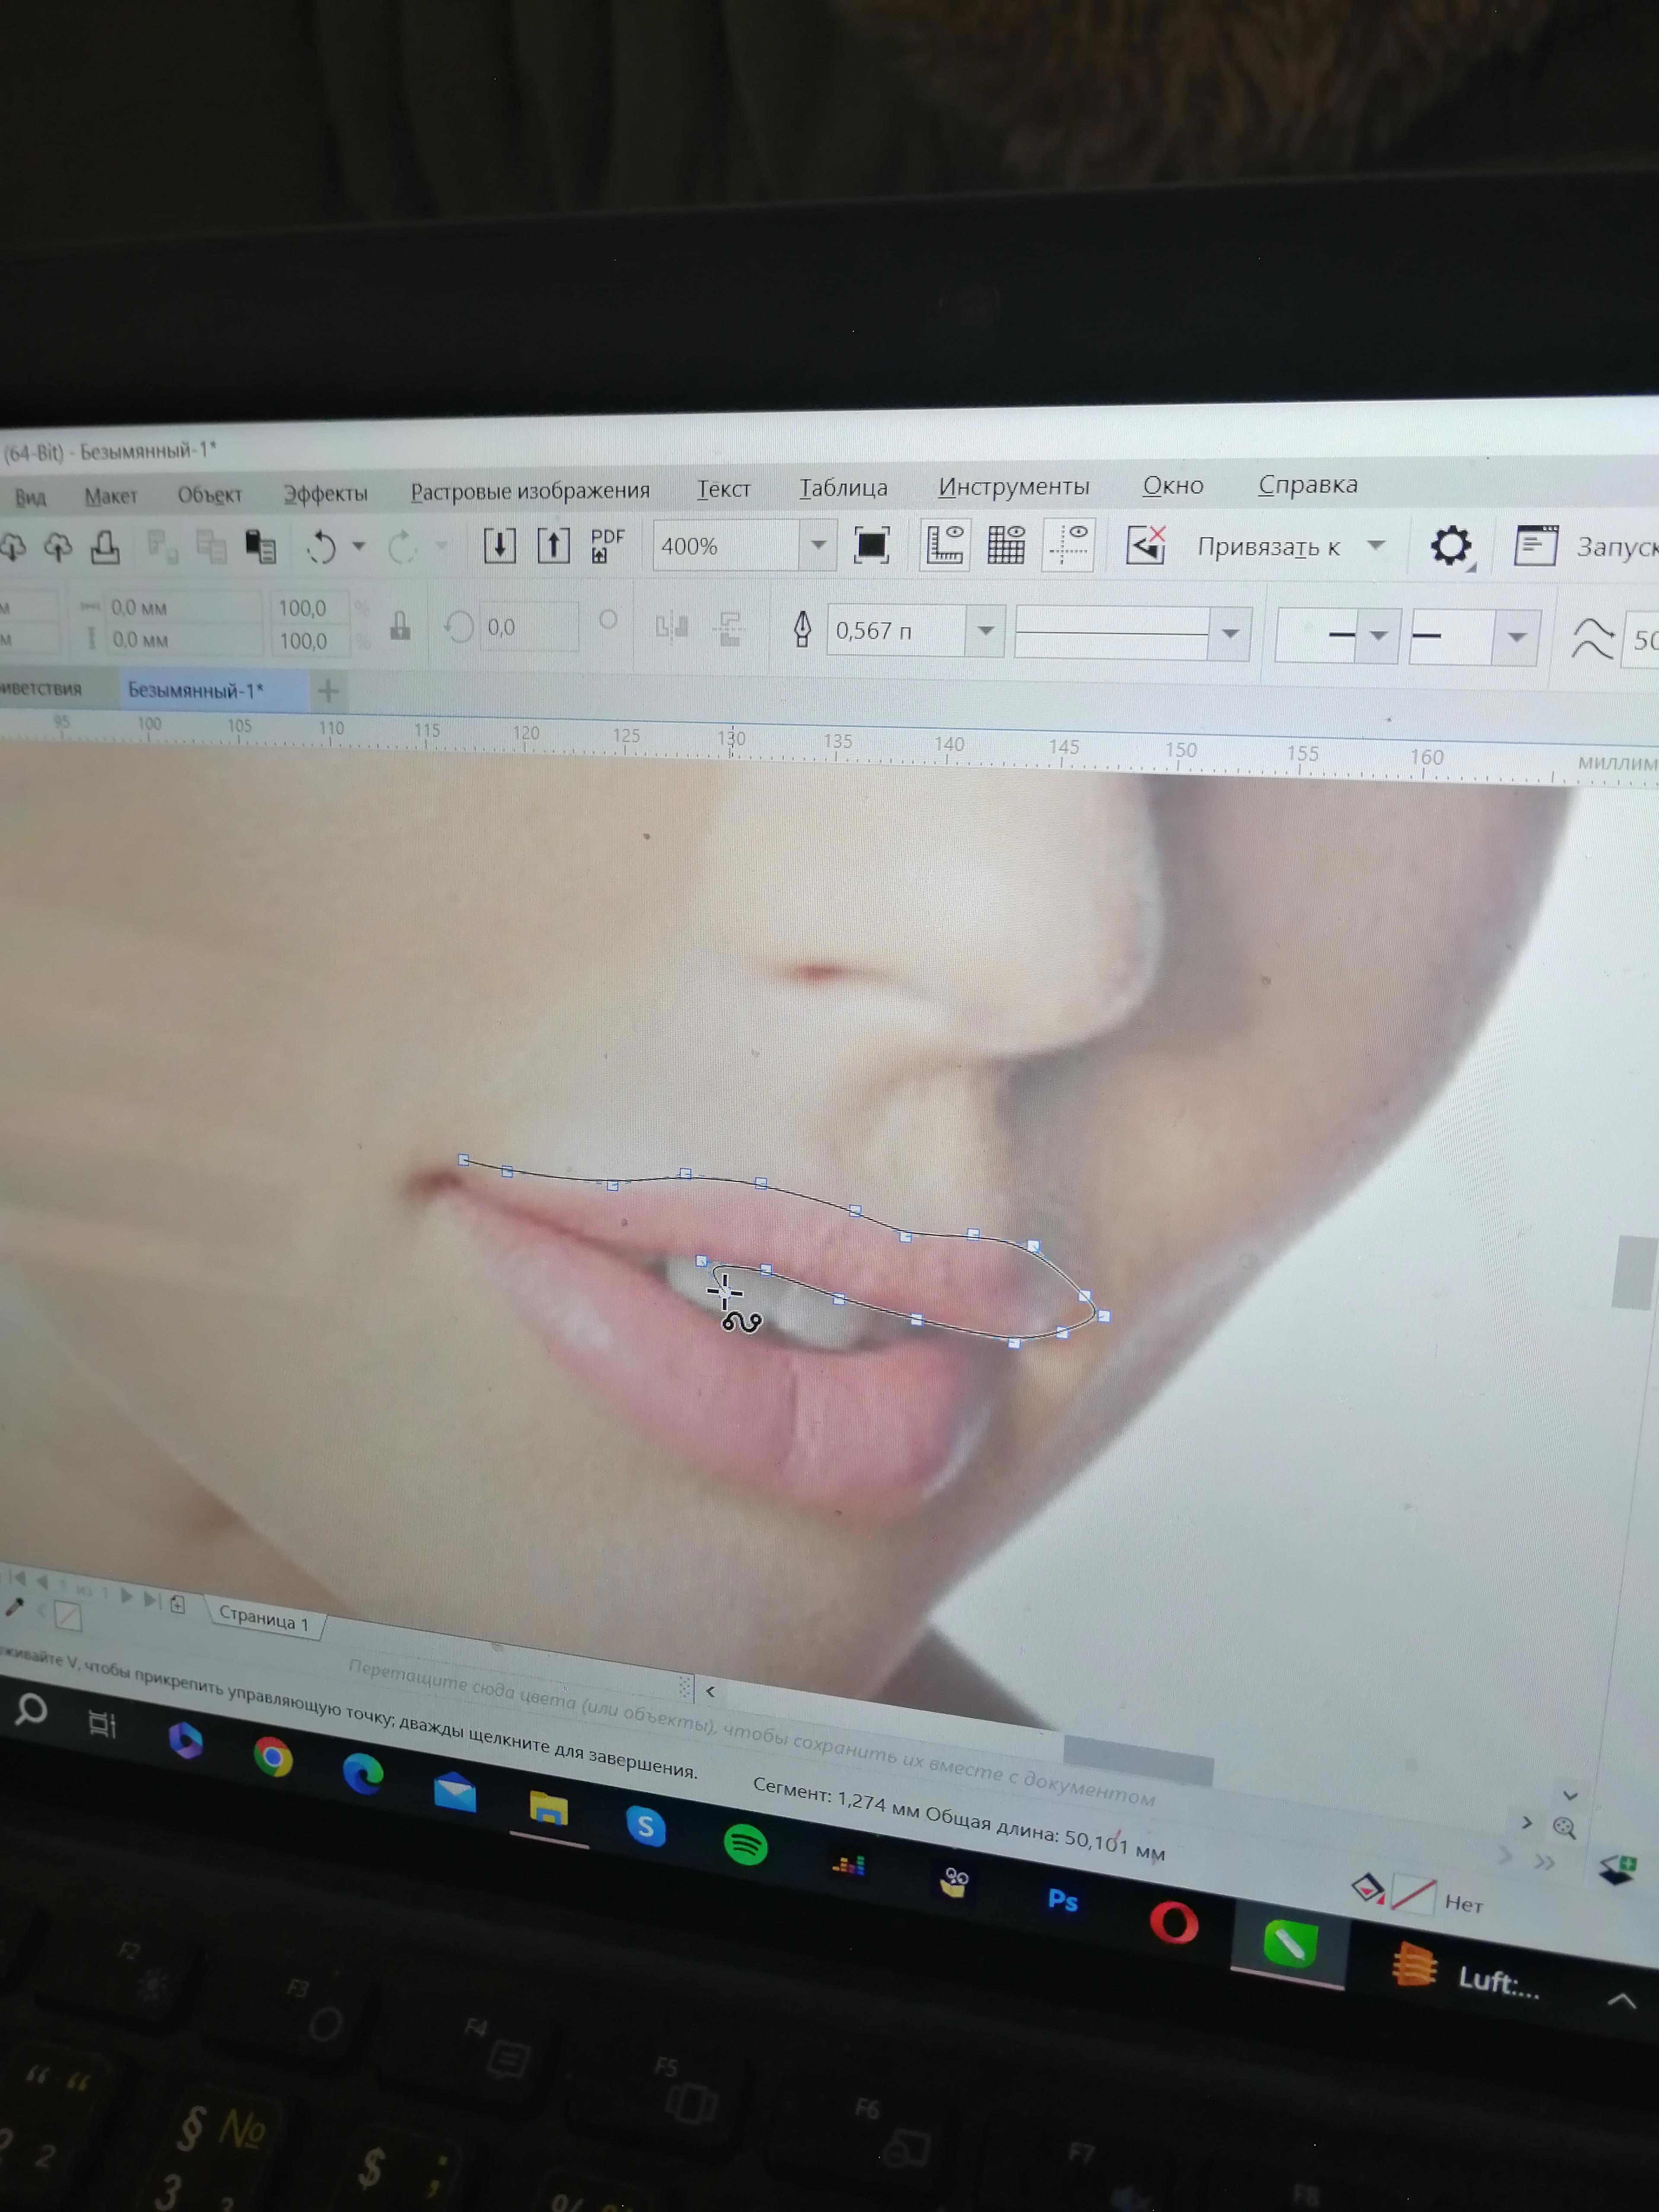Click the Undo arrow icon
The height and width of the screenshot is (2212, 1659).
(322, 547)
